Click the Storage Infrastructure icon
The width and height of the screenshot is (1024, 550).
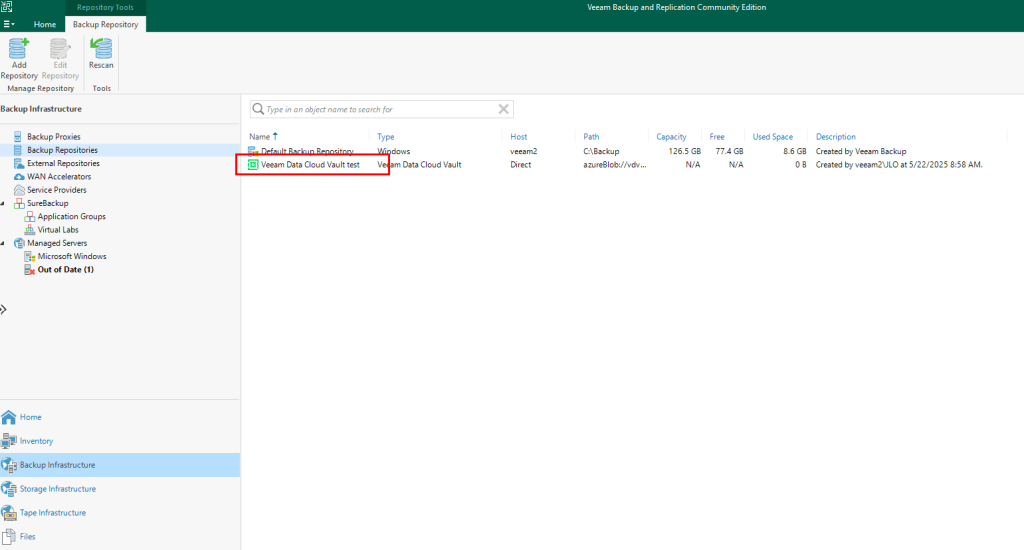coord(8,489)
